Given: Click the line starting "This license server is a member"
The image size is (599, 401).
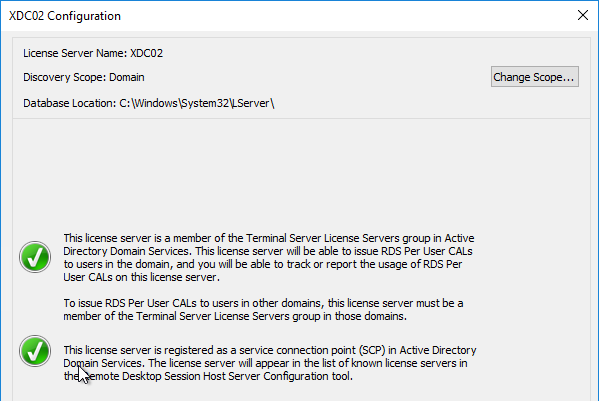Looking at the screenshot, I should pos(269,238).
